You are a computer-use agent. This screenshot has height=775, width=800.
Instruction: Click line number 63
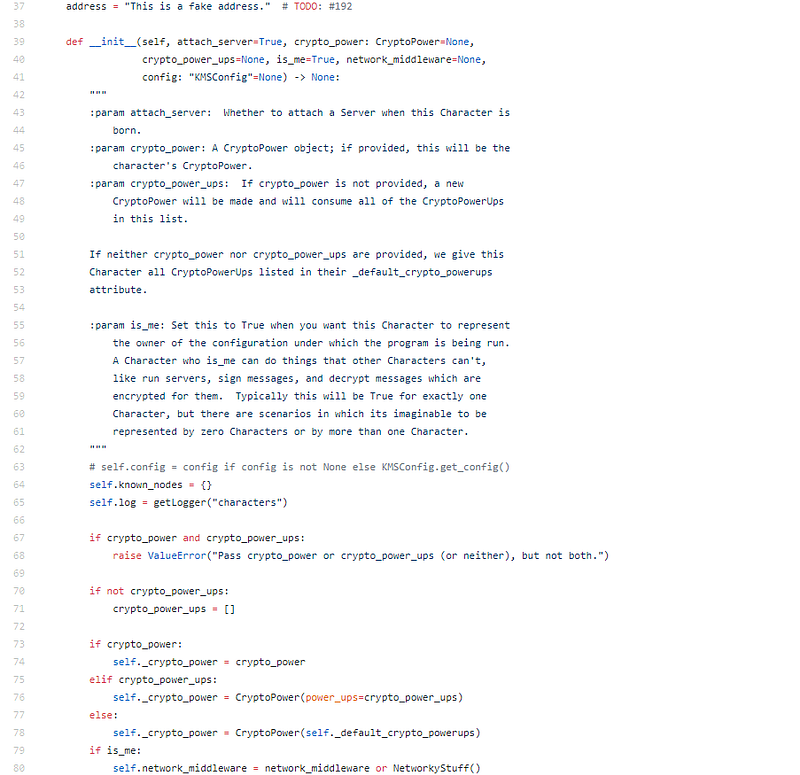(x=19, y=467)
